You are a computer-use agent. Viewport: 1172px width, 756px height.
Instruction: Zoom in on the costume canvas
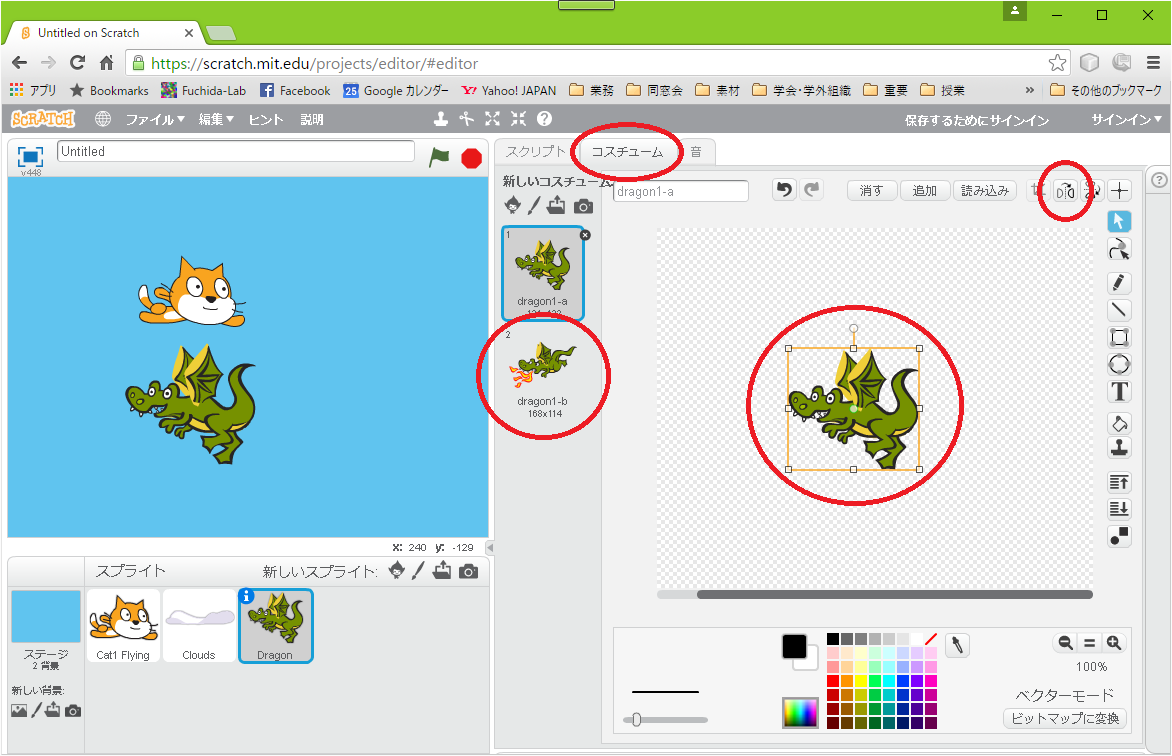[1113, 644]
